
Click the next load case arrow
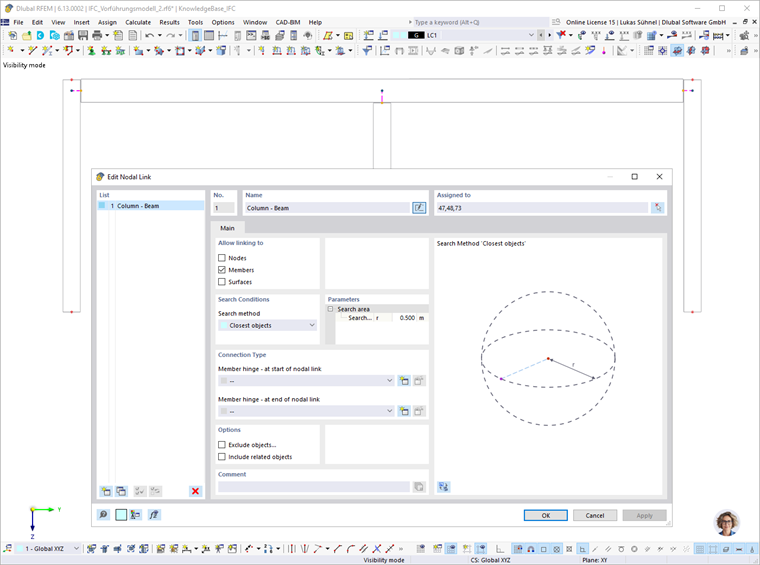549,35
